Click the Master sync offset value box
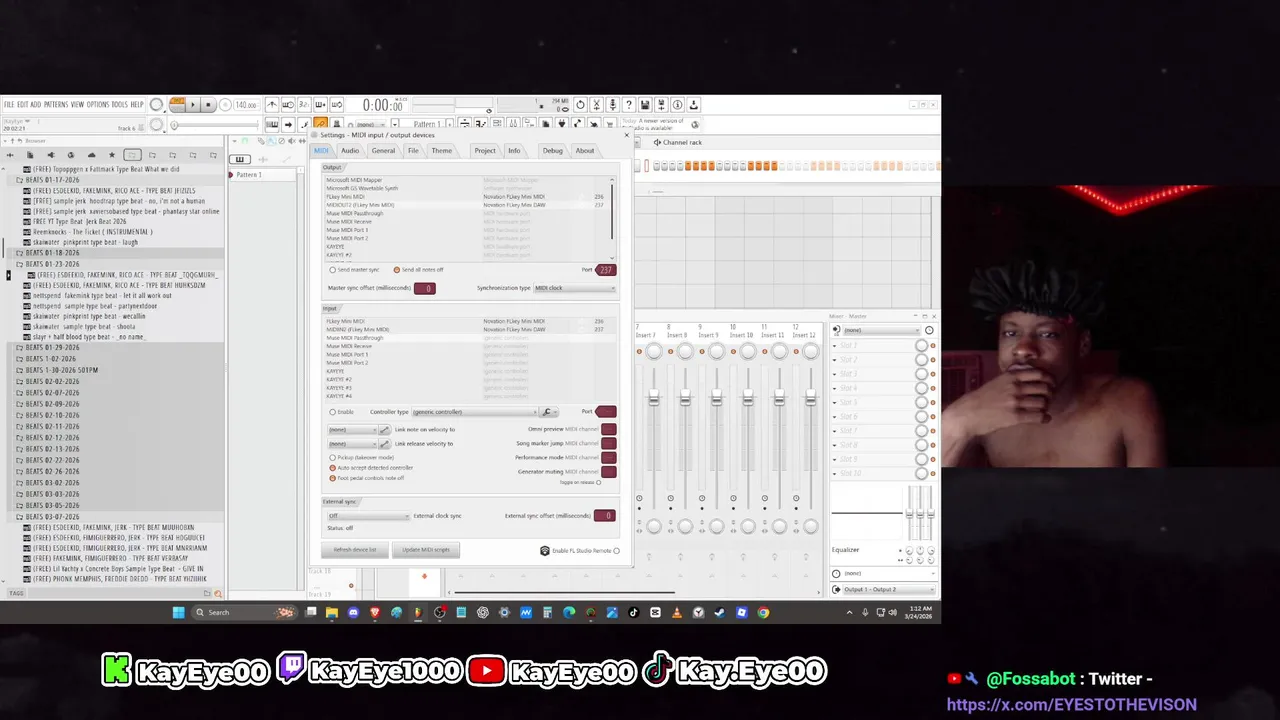1280x720 pixels. (425, 288)
